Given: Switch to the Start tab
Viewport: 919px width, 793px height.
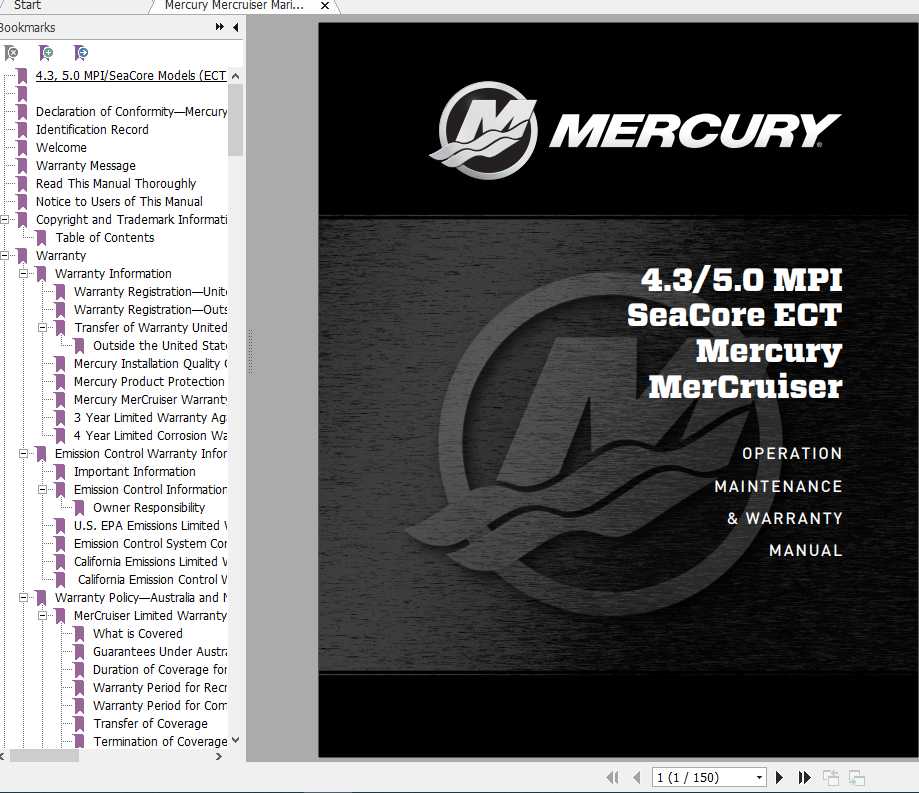Looking at the screenshot, I should pos(27,5).
